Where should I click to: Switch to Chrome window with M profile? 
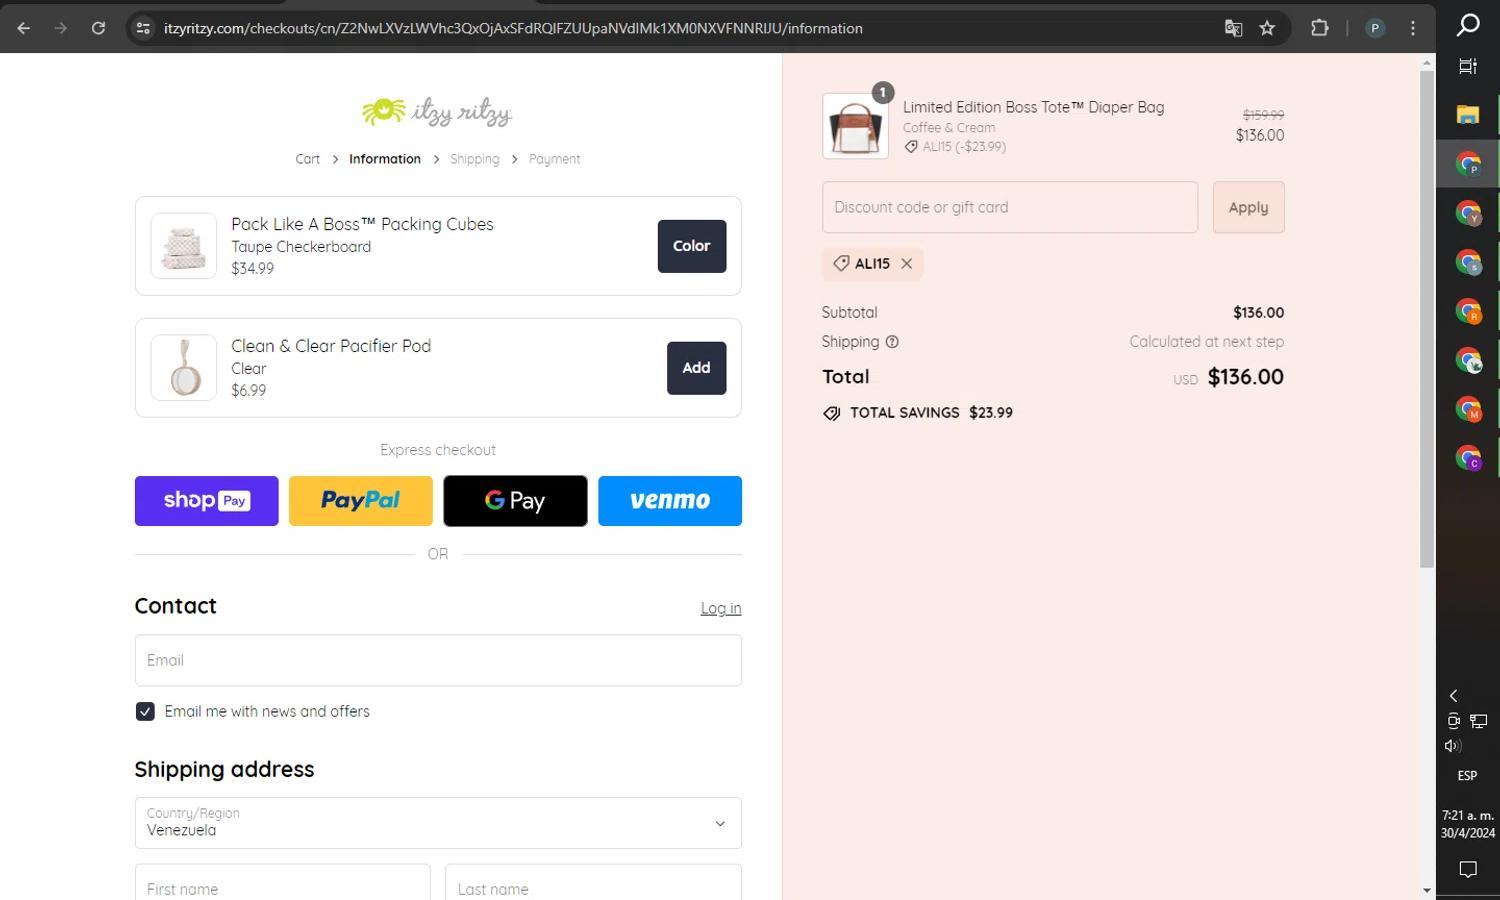click(1468, 409)
